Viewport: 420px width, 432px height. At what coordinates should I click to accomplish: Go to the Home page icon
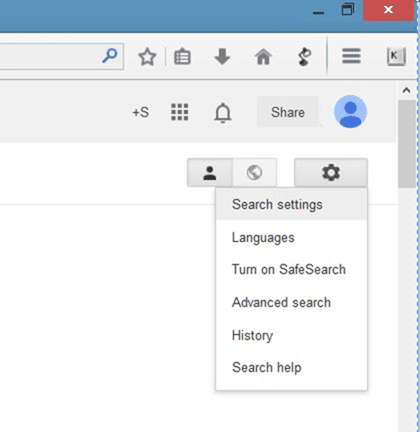[x=263, y=56]
